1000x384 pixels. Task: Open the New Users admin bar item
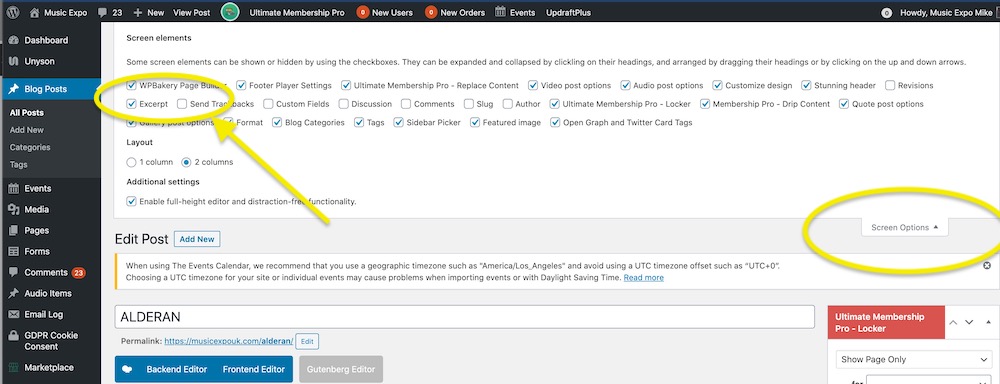point(384,12)
